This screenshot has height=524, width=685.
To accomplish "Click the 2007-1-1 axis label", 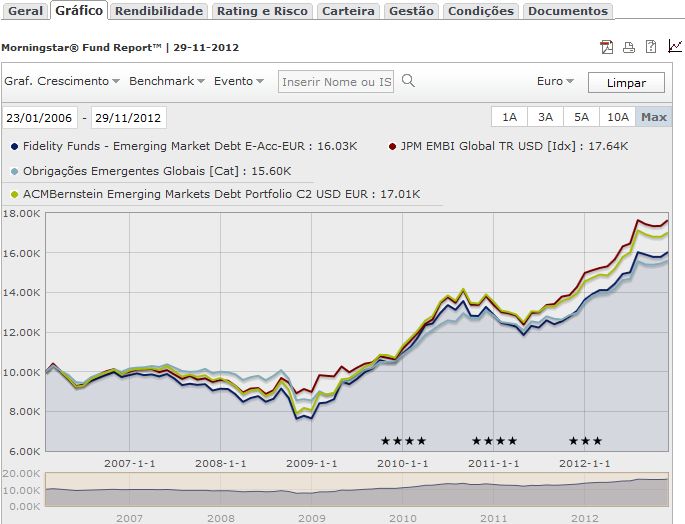I will click(129, 463).
